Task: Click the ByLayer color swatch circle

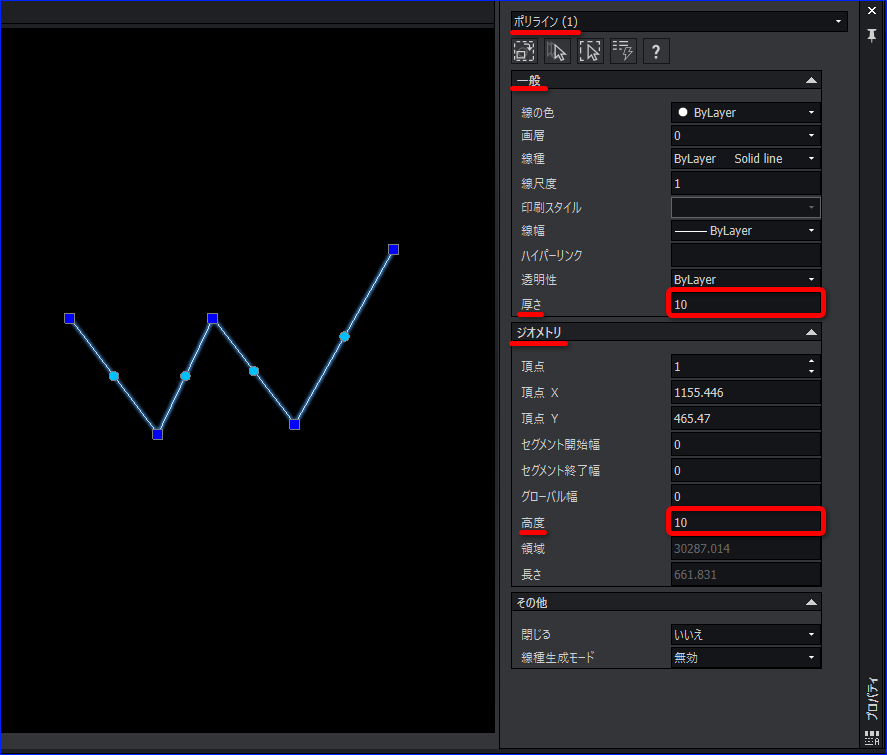Action: (x=685, y=112)
